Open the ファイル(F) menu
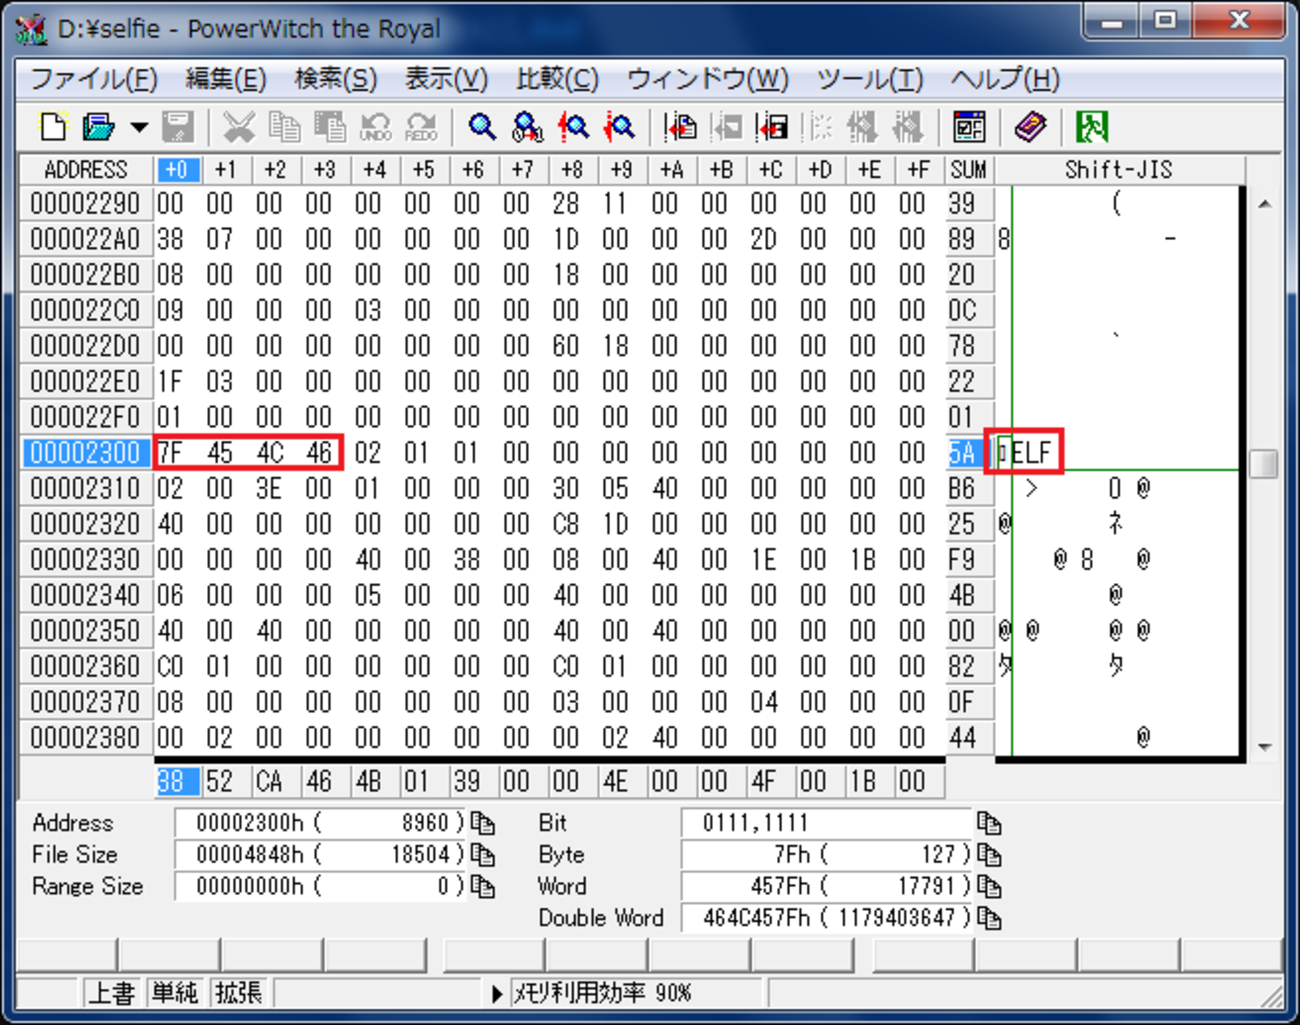 point(94,79)
